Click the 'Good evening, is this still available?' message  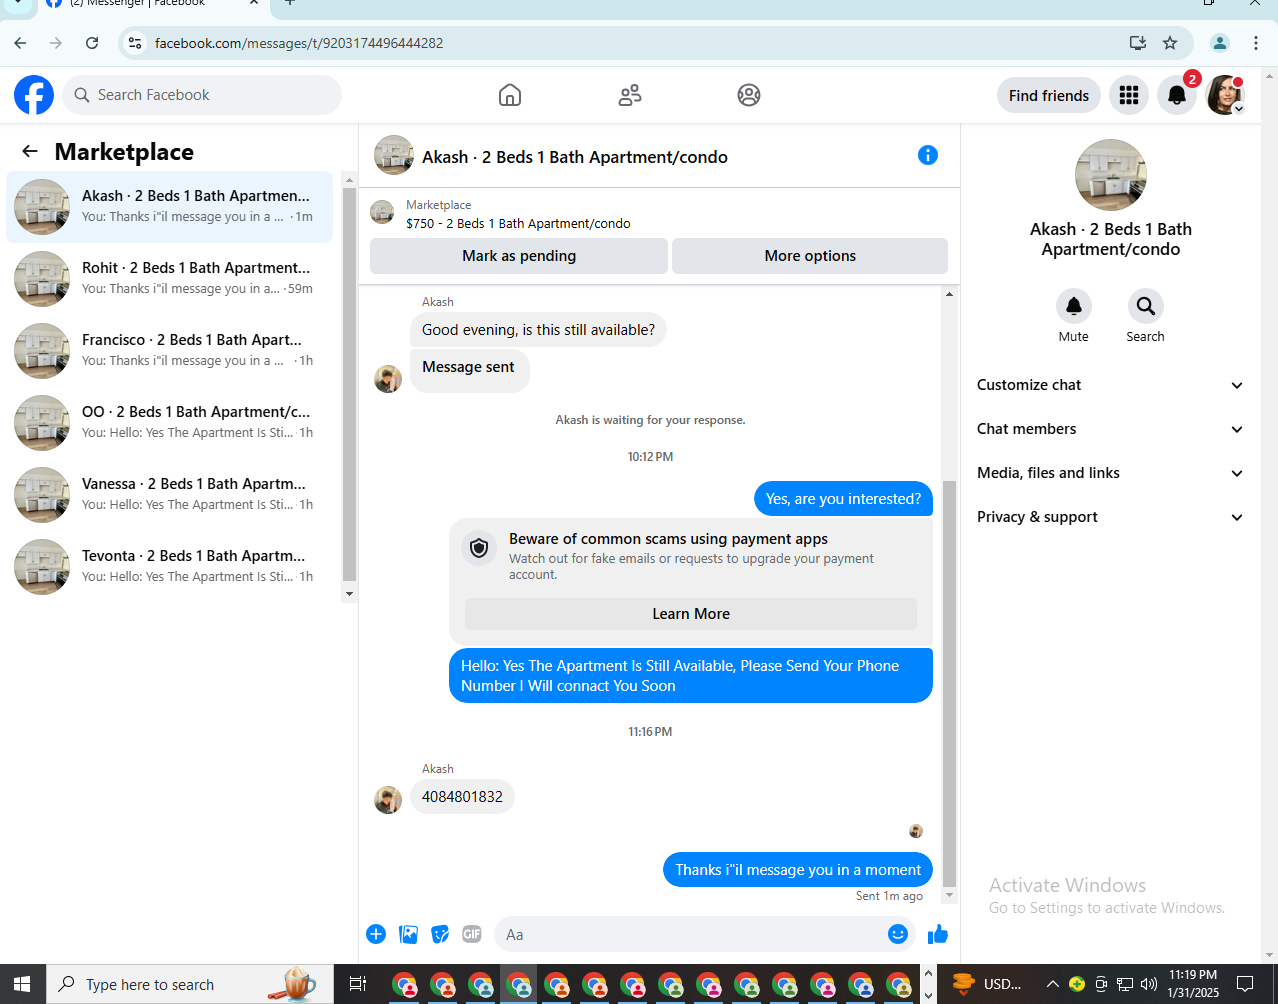(x=538, y=330)
